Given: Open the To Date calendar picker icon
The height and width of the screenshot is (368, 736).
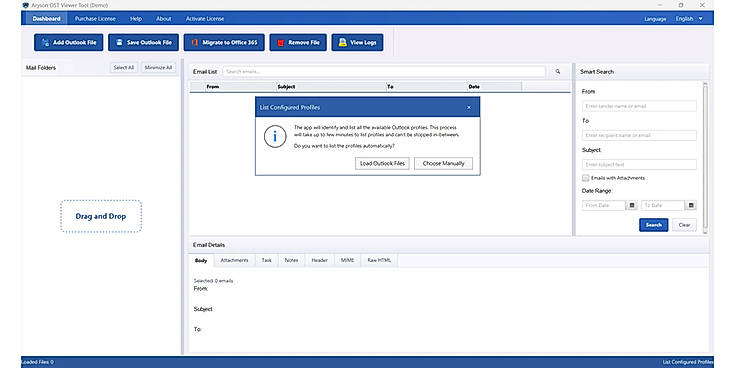Looking at the screenshot, I should click(691, 206).
